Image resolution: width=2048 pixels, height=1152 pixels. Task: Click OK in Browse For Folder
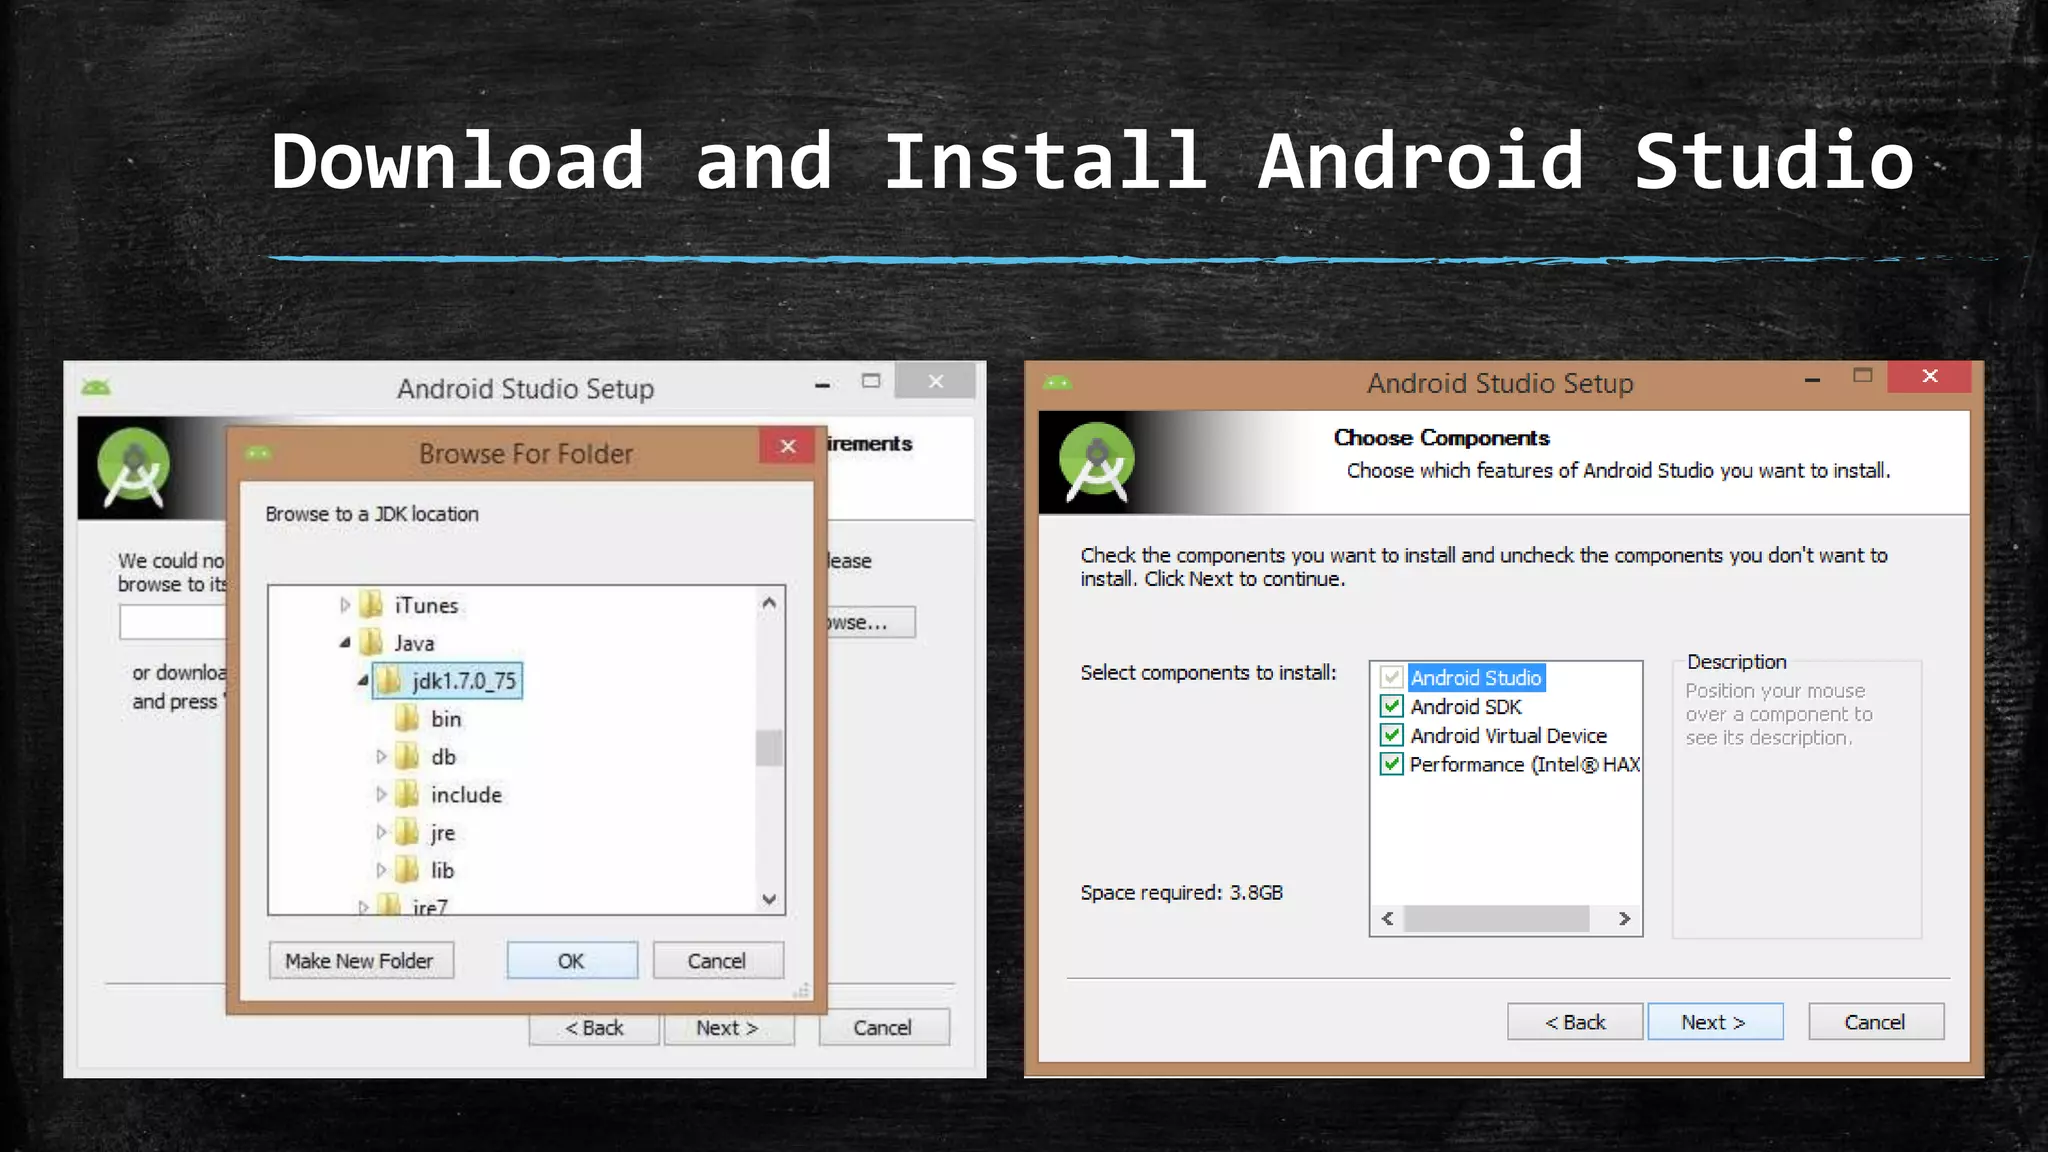coord(571,961)
